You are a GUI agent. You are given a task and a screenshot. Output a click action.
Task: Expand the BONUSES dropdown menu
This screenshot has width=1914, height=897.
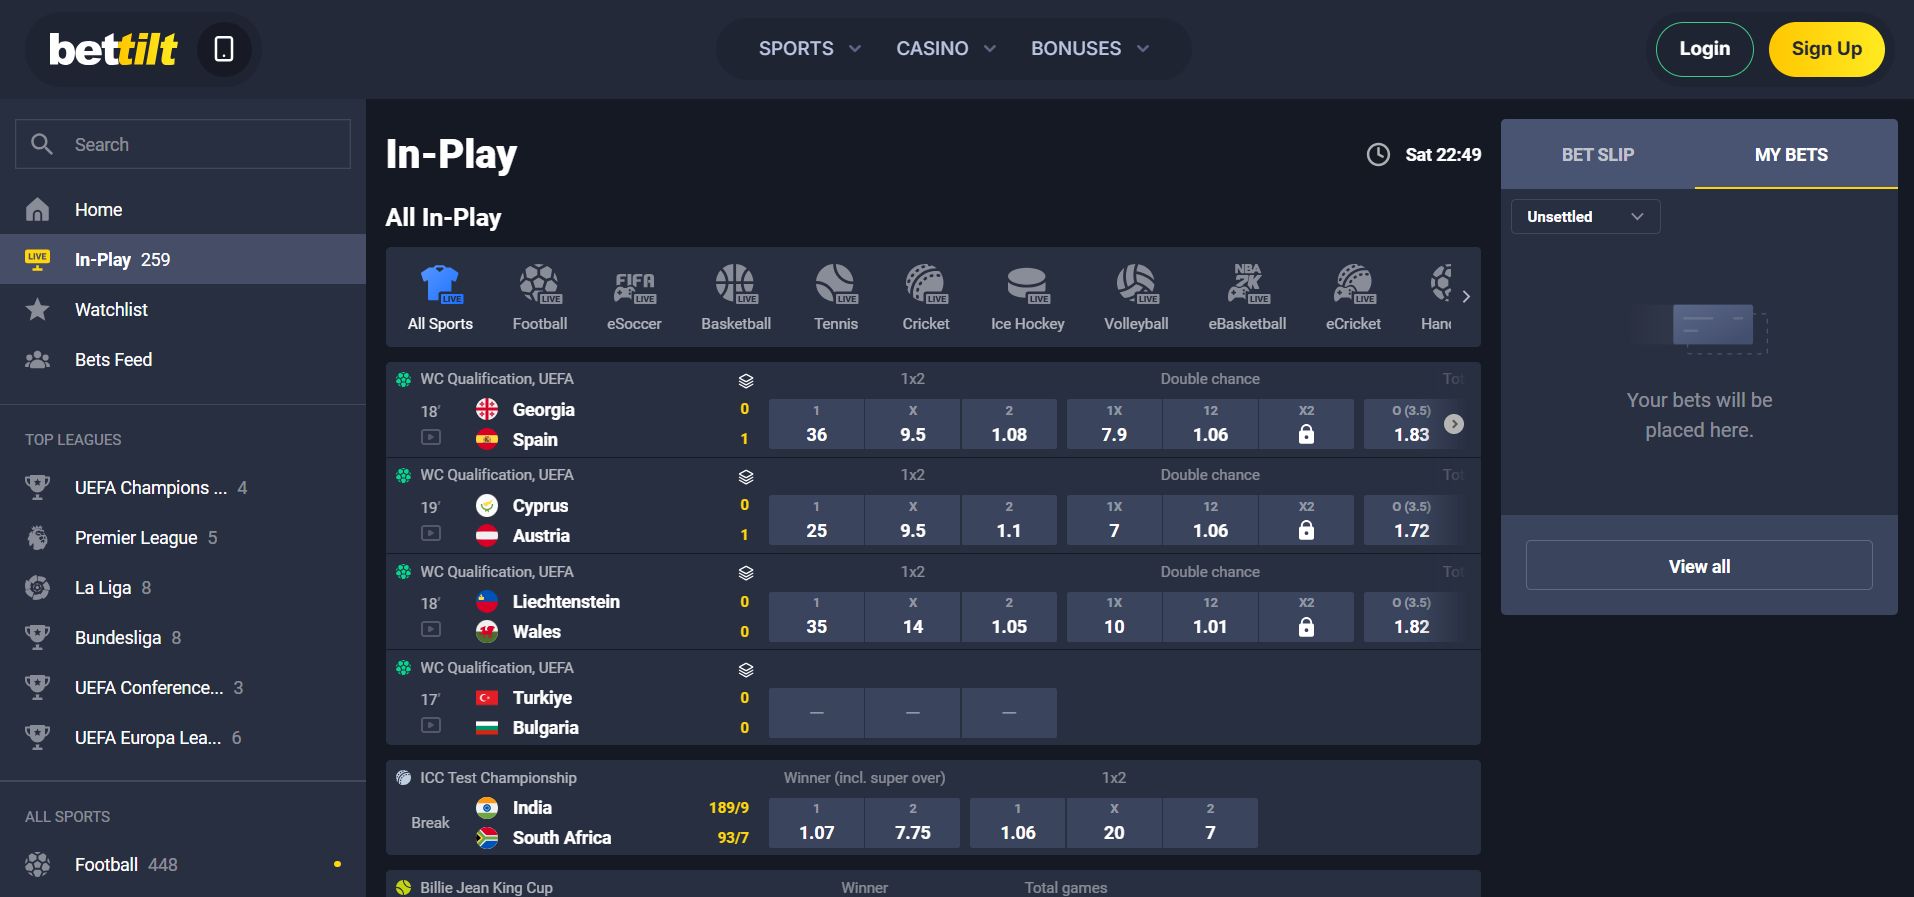(1089, 48)
